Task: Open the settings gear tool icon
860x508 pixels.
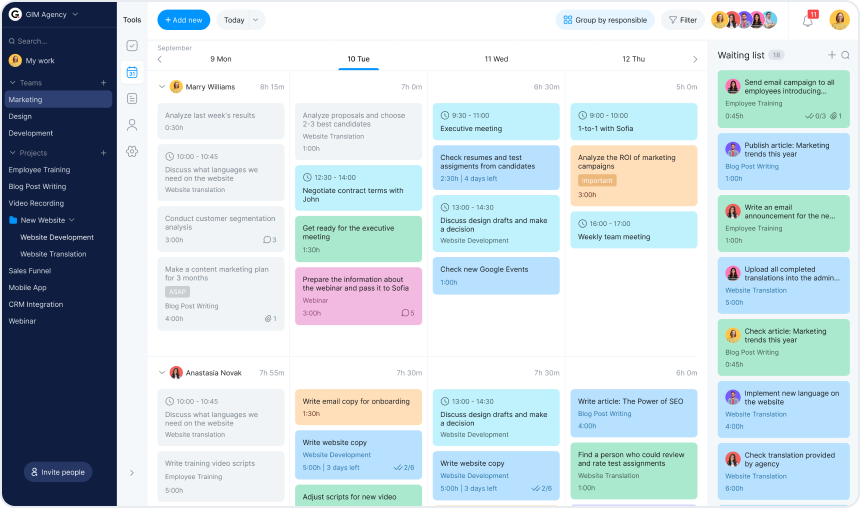Action: click(132, 151)
